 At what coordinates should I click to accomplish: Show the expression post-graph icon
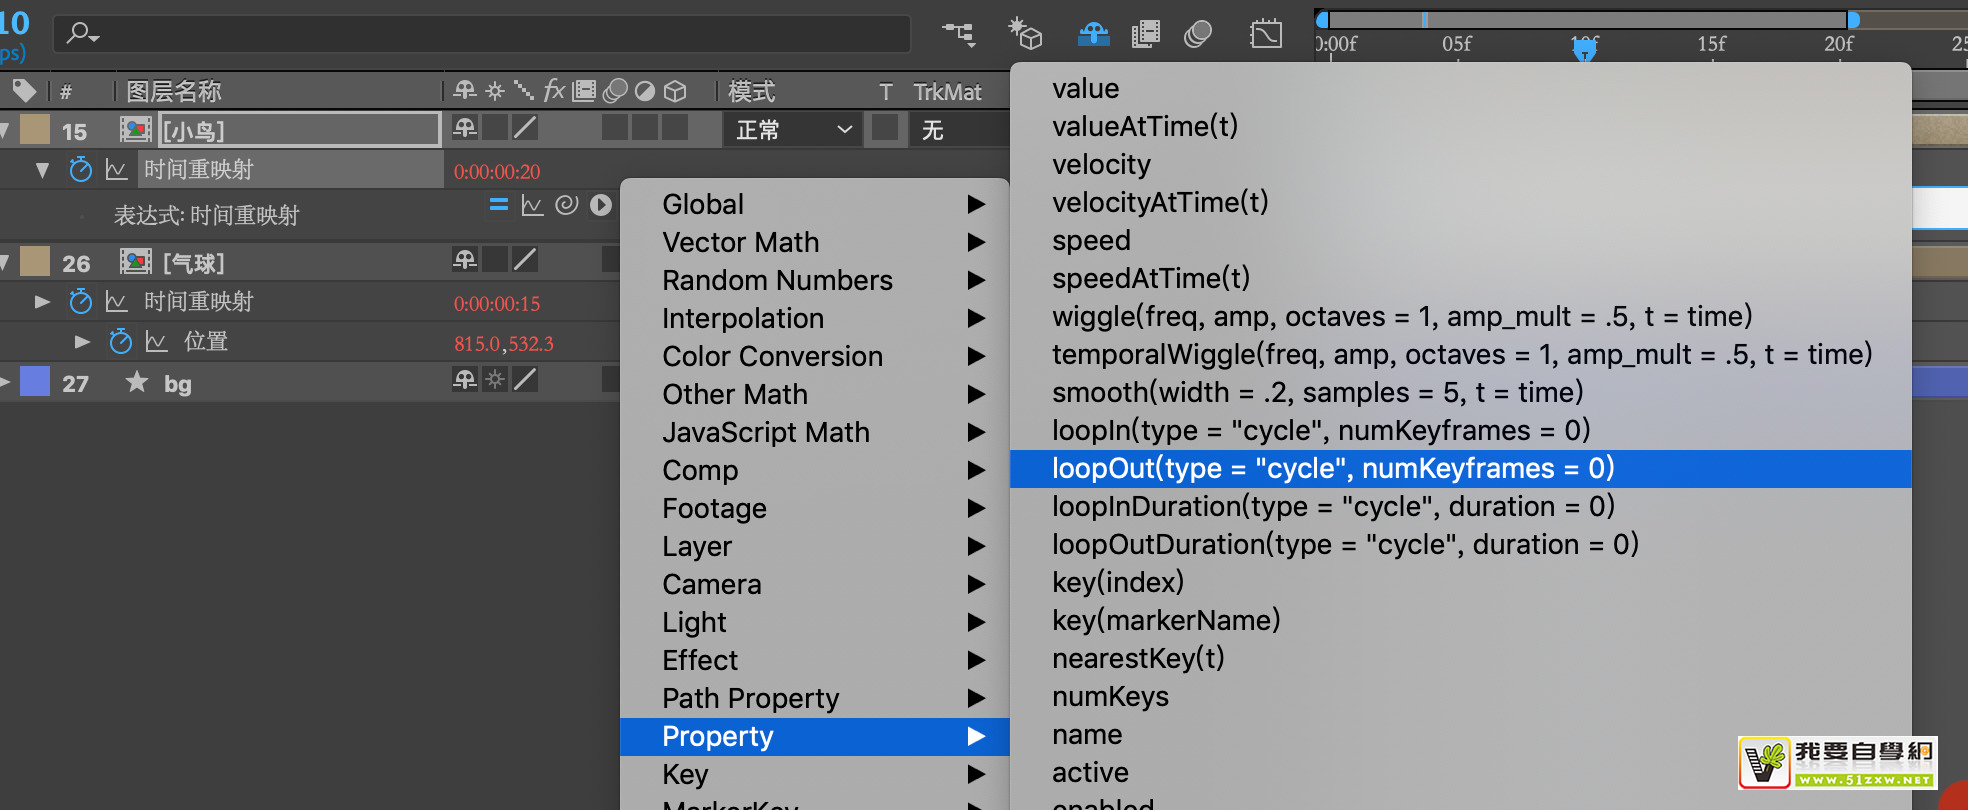tap(532, 205)
